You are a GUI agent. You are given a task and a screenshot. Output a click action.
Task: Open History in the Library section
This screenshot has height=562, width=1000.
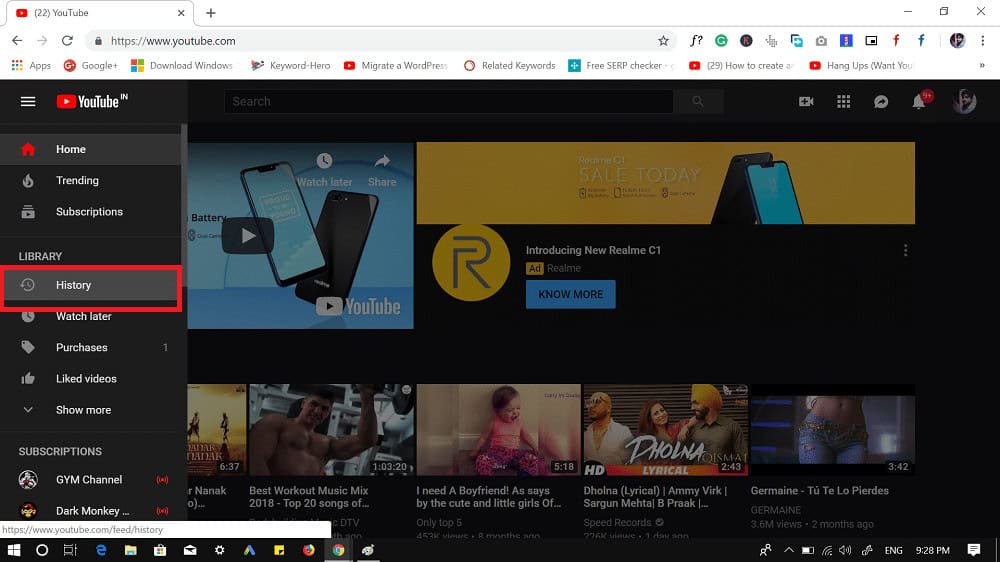(90, 285)
